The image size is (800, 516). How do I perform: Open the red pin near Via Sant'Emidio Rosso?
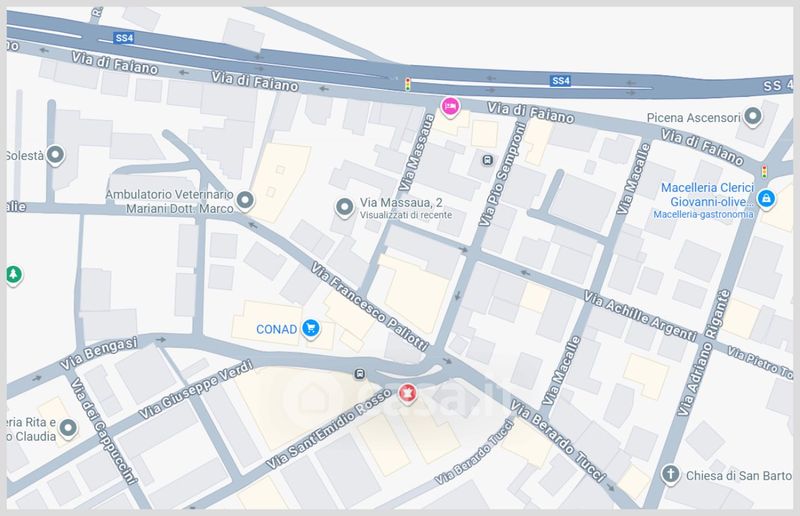pos(407,394)
